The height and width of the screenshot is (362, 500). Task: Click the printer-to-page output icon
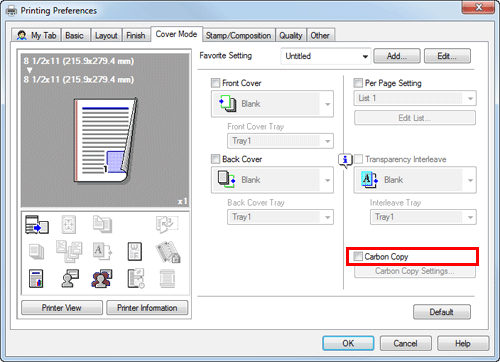tap(37, 224)
